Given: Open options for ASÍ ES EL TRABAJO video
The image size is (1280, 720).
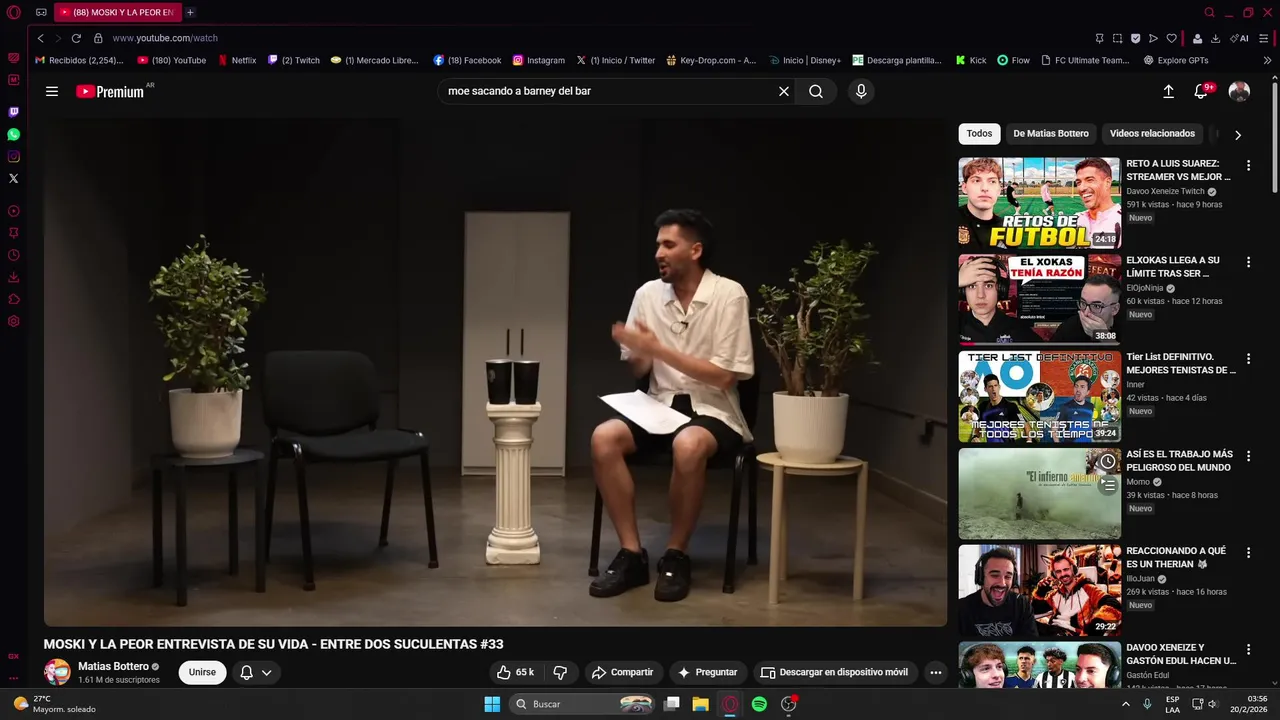Looking at the screenshot, I should [1248, 455].
